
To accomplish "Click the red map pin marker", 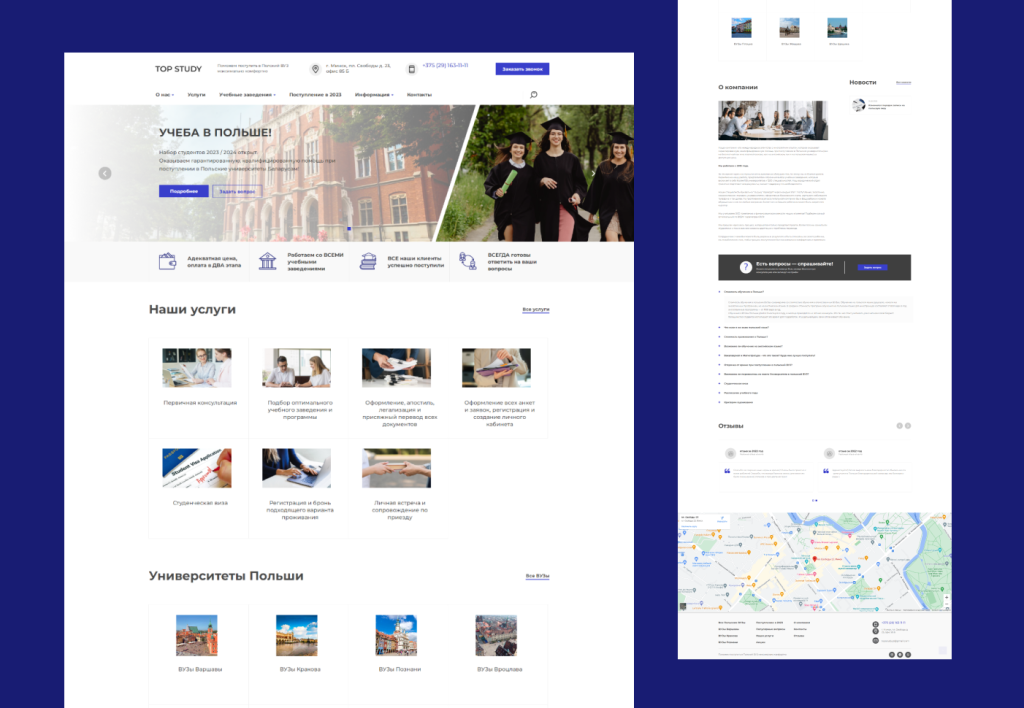I will click(x=813, y=558).
